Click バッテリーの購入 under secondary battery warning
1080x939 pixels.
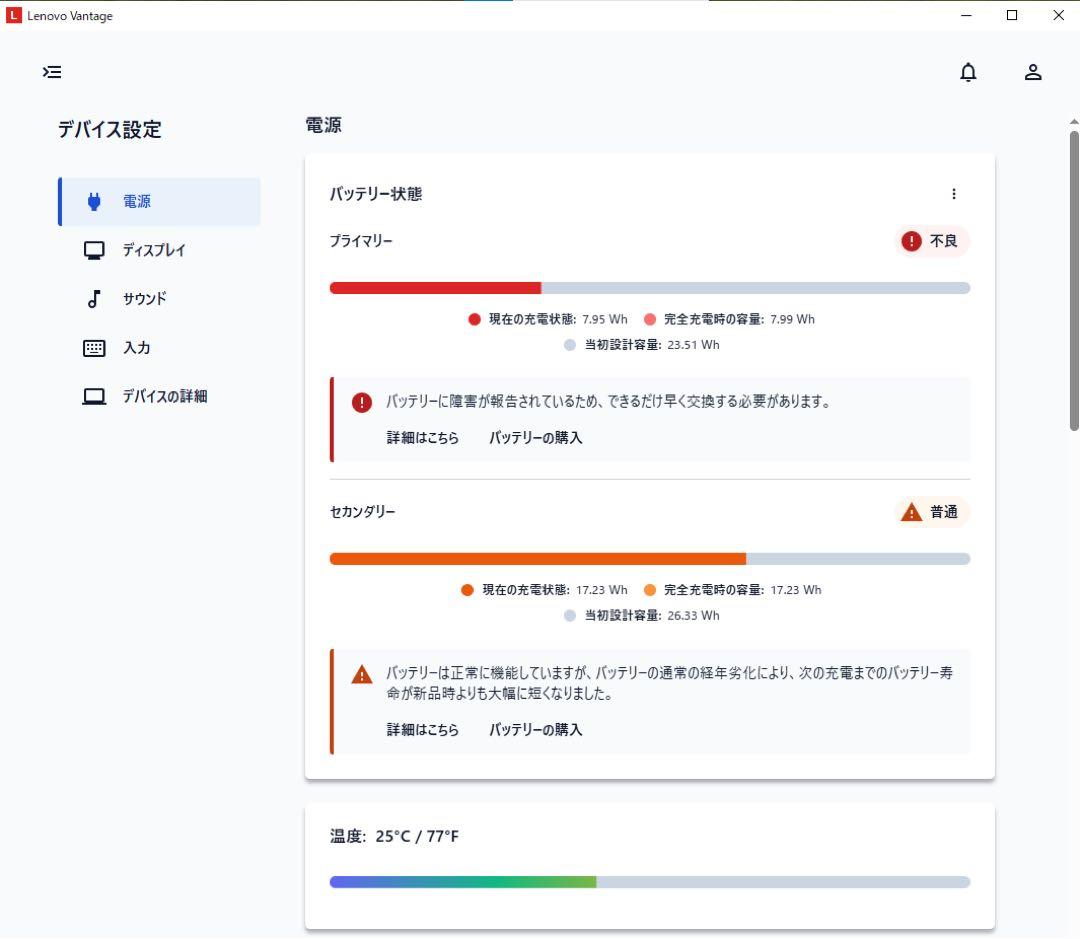pos(535,730)
